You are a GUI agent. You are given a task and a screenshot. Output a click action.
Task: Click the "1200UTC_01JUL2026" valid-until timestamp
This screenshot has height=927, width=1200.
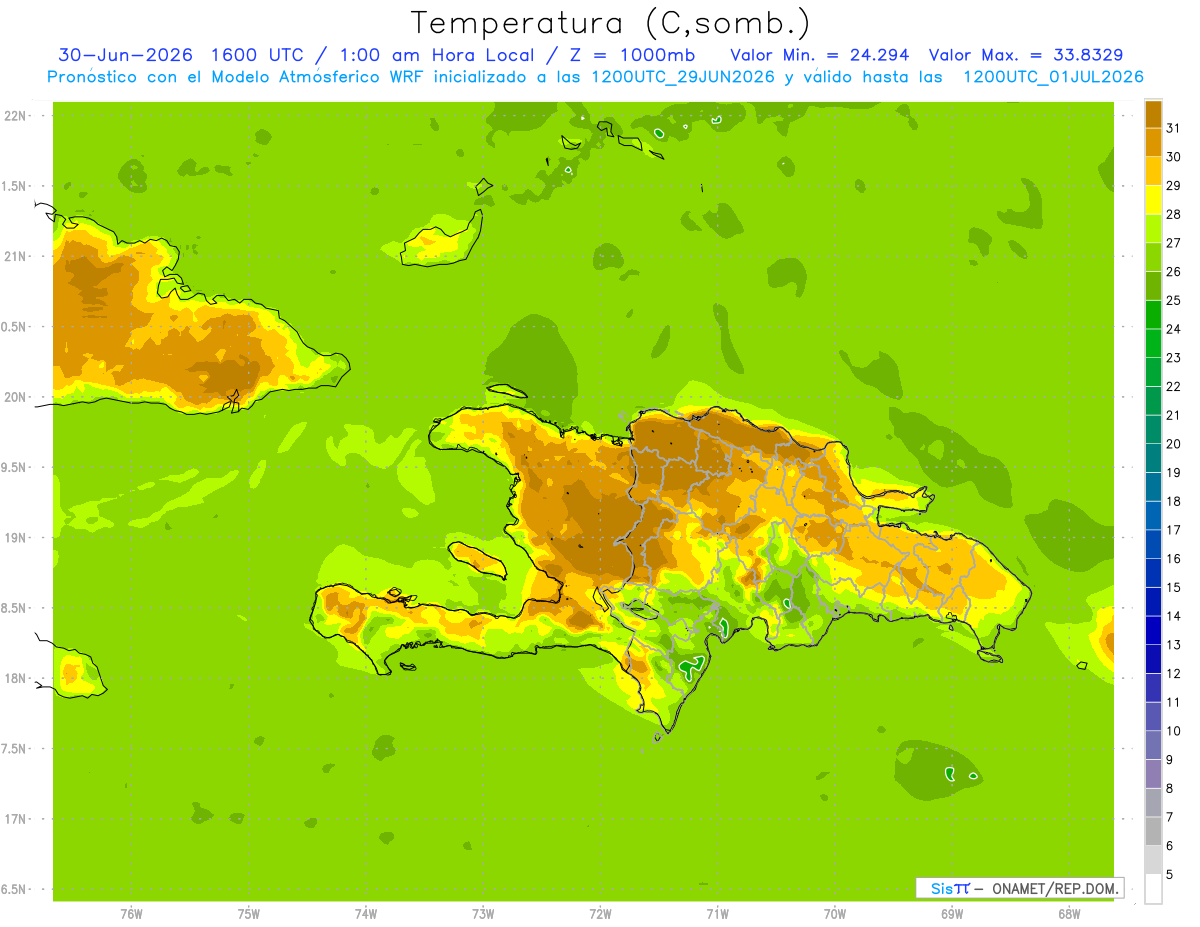(1053, 77)
